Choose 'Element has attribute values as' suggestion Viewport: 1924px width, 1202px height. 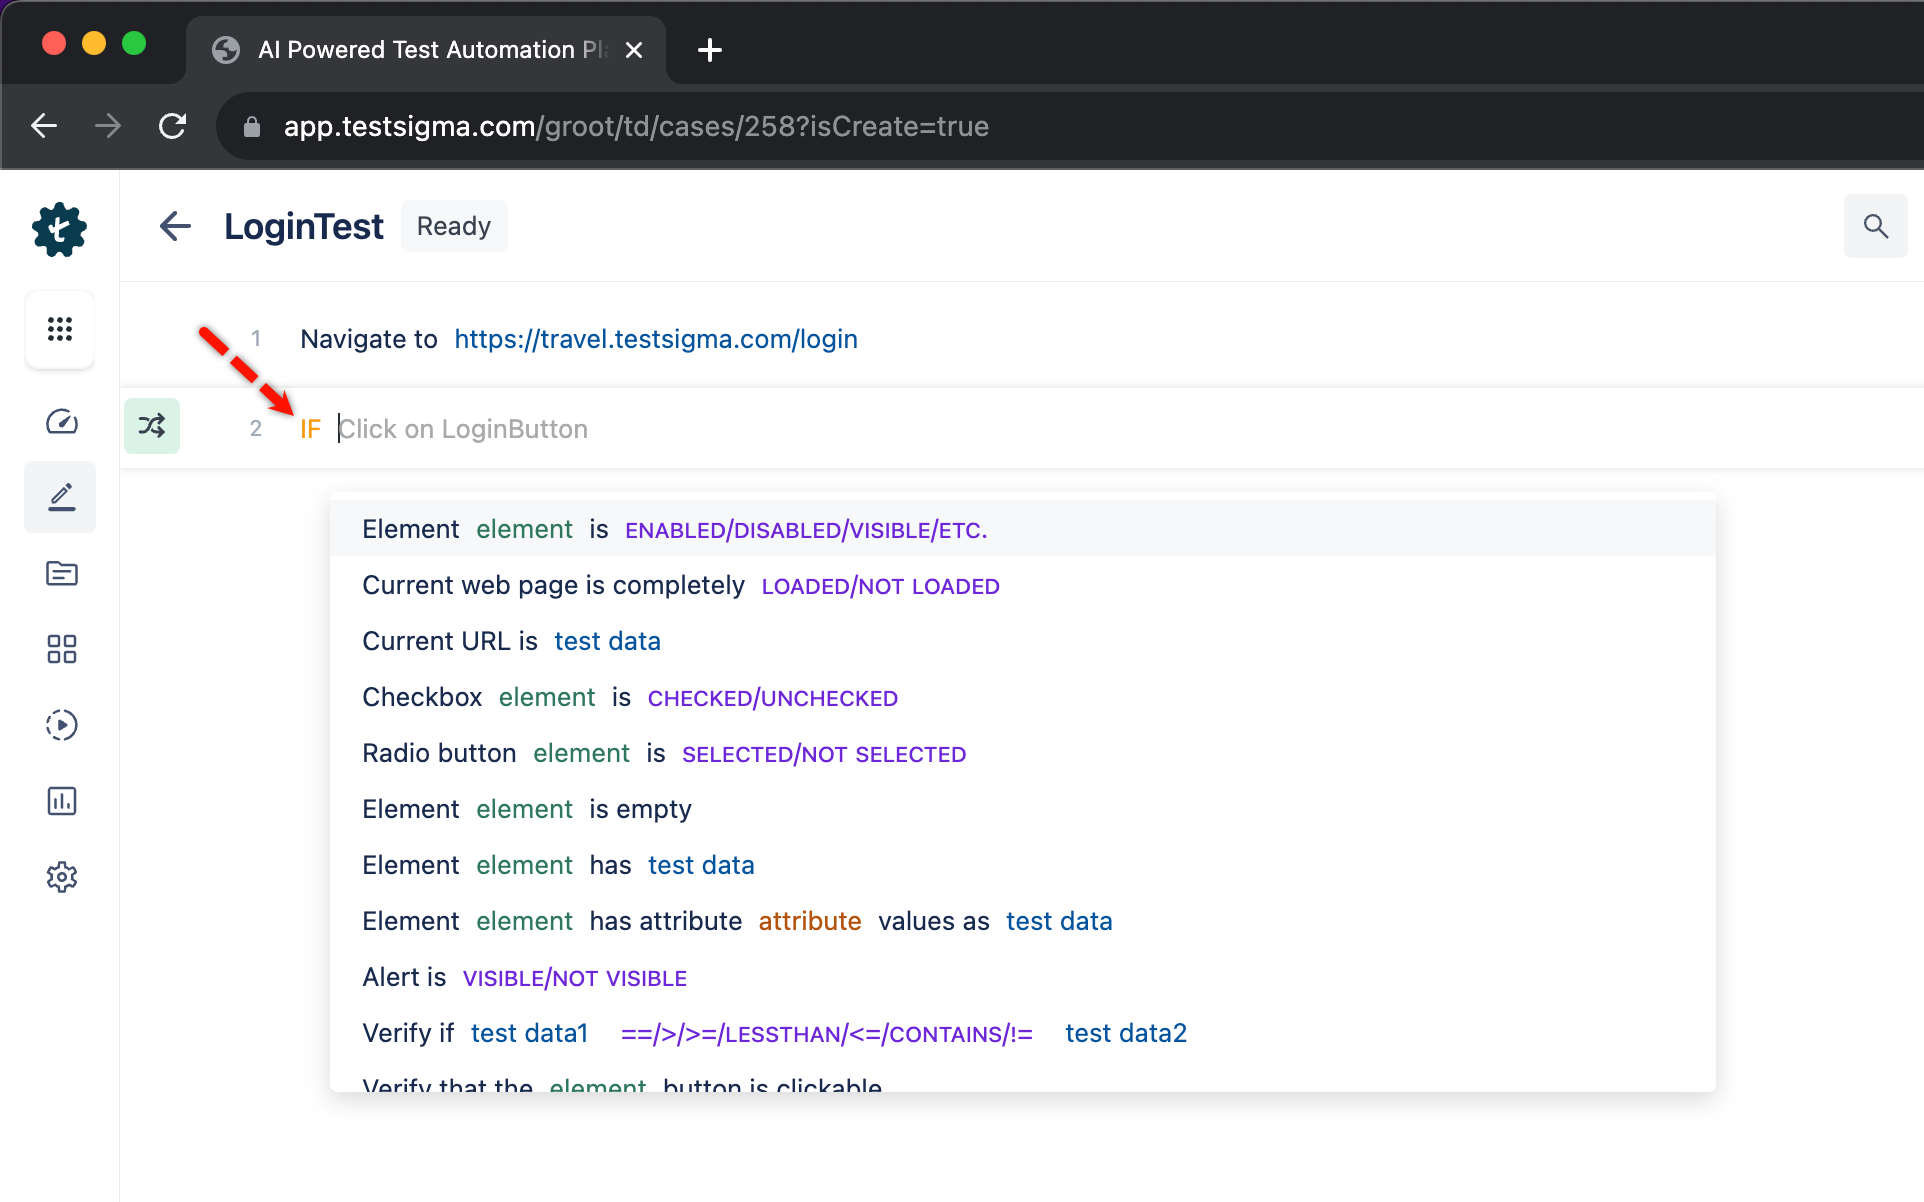[x=1022, y=921]
